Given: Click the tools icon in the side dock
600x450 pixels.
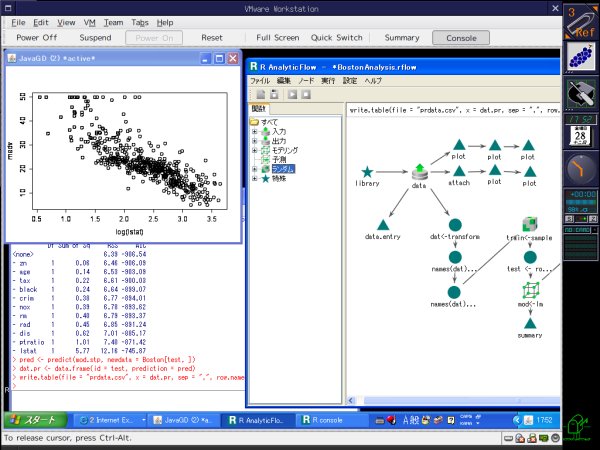Looking at the screenshot, I should pos(580,94).
